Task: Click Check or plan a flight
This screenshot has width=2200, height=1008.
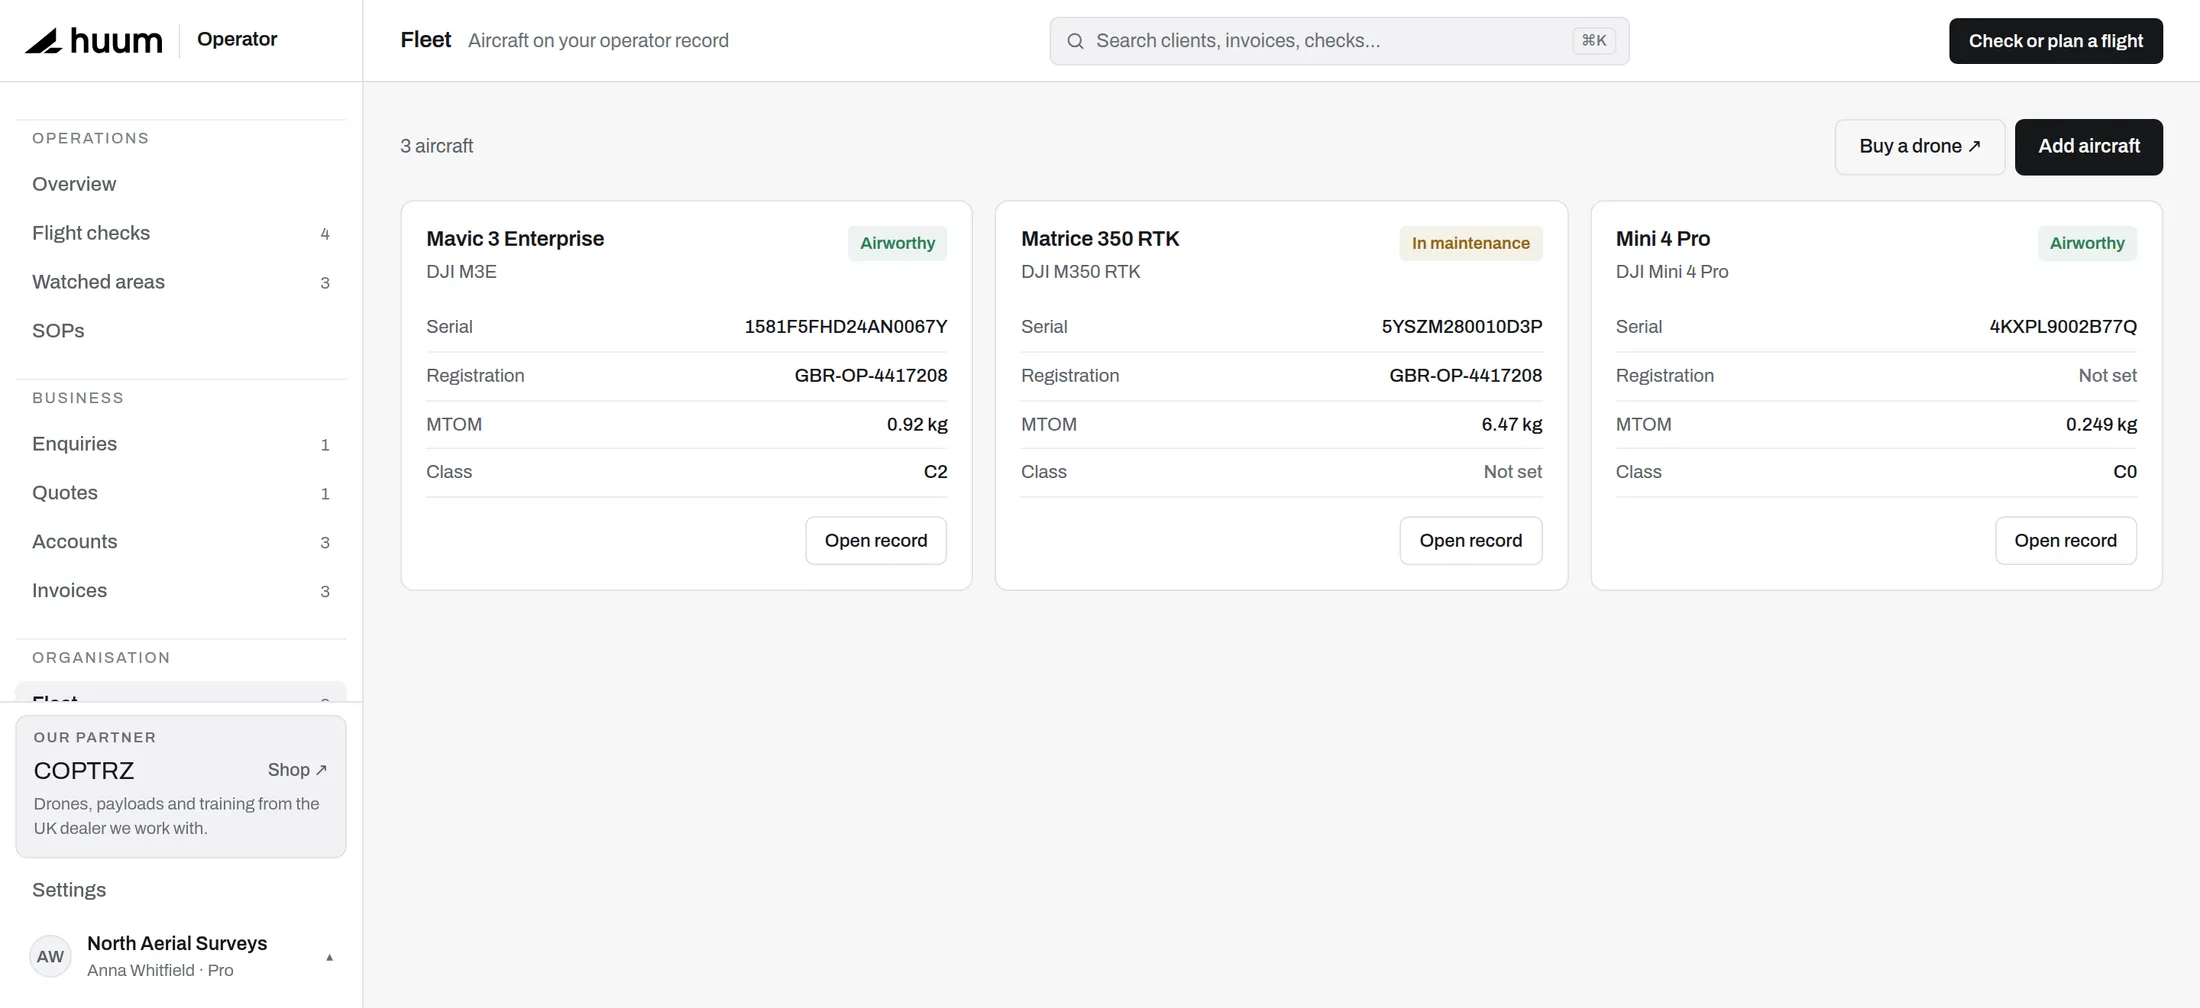Action: click(x=2055, y=41)
